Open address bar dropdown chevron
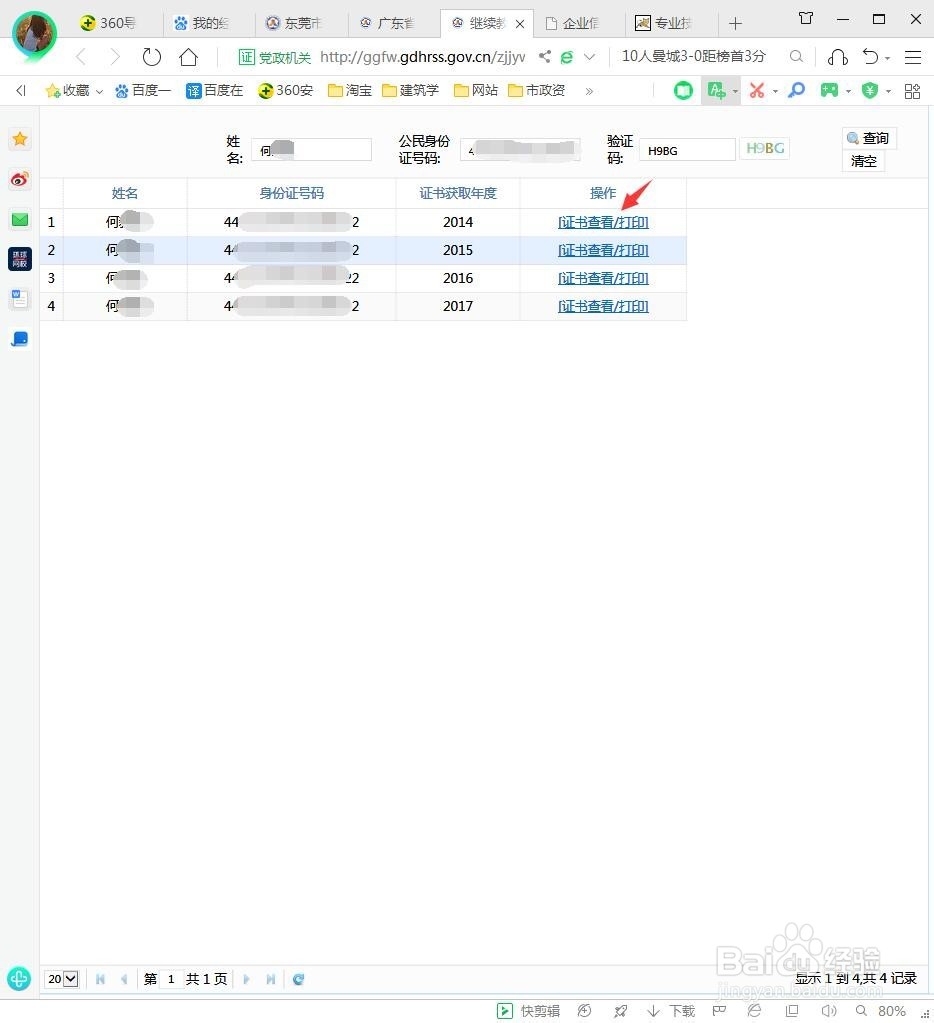The width and height of the screenshot is (934, 1023). tap(590, 57)
